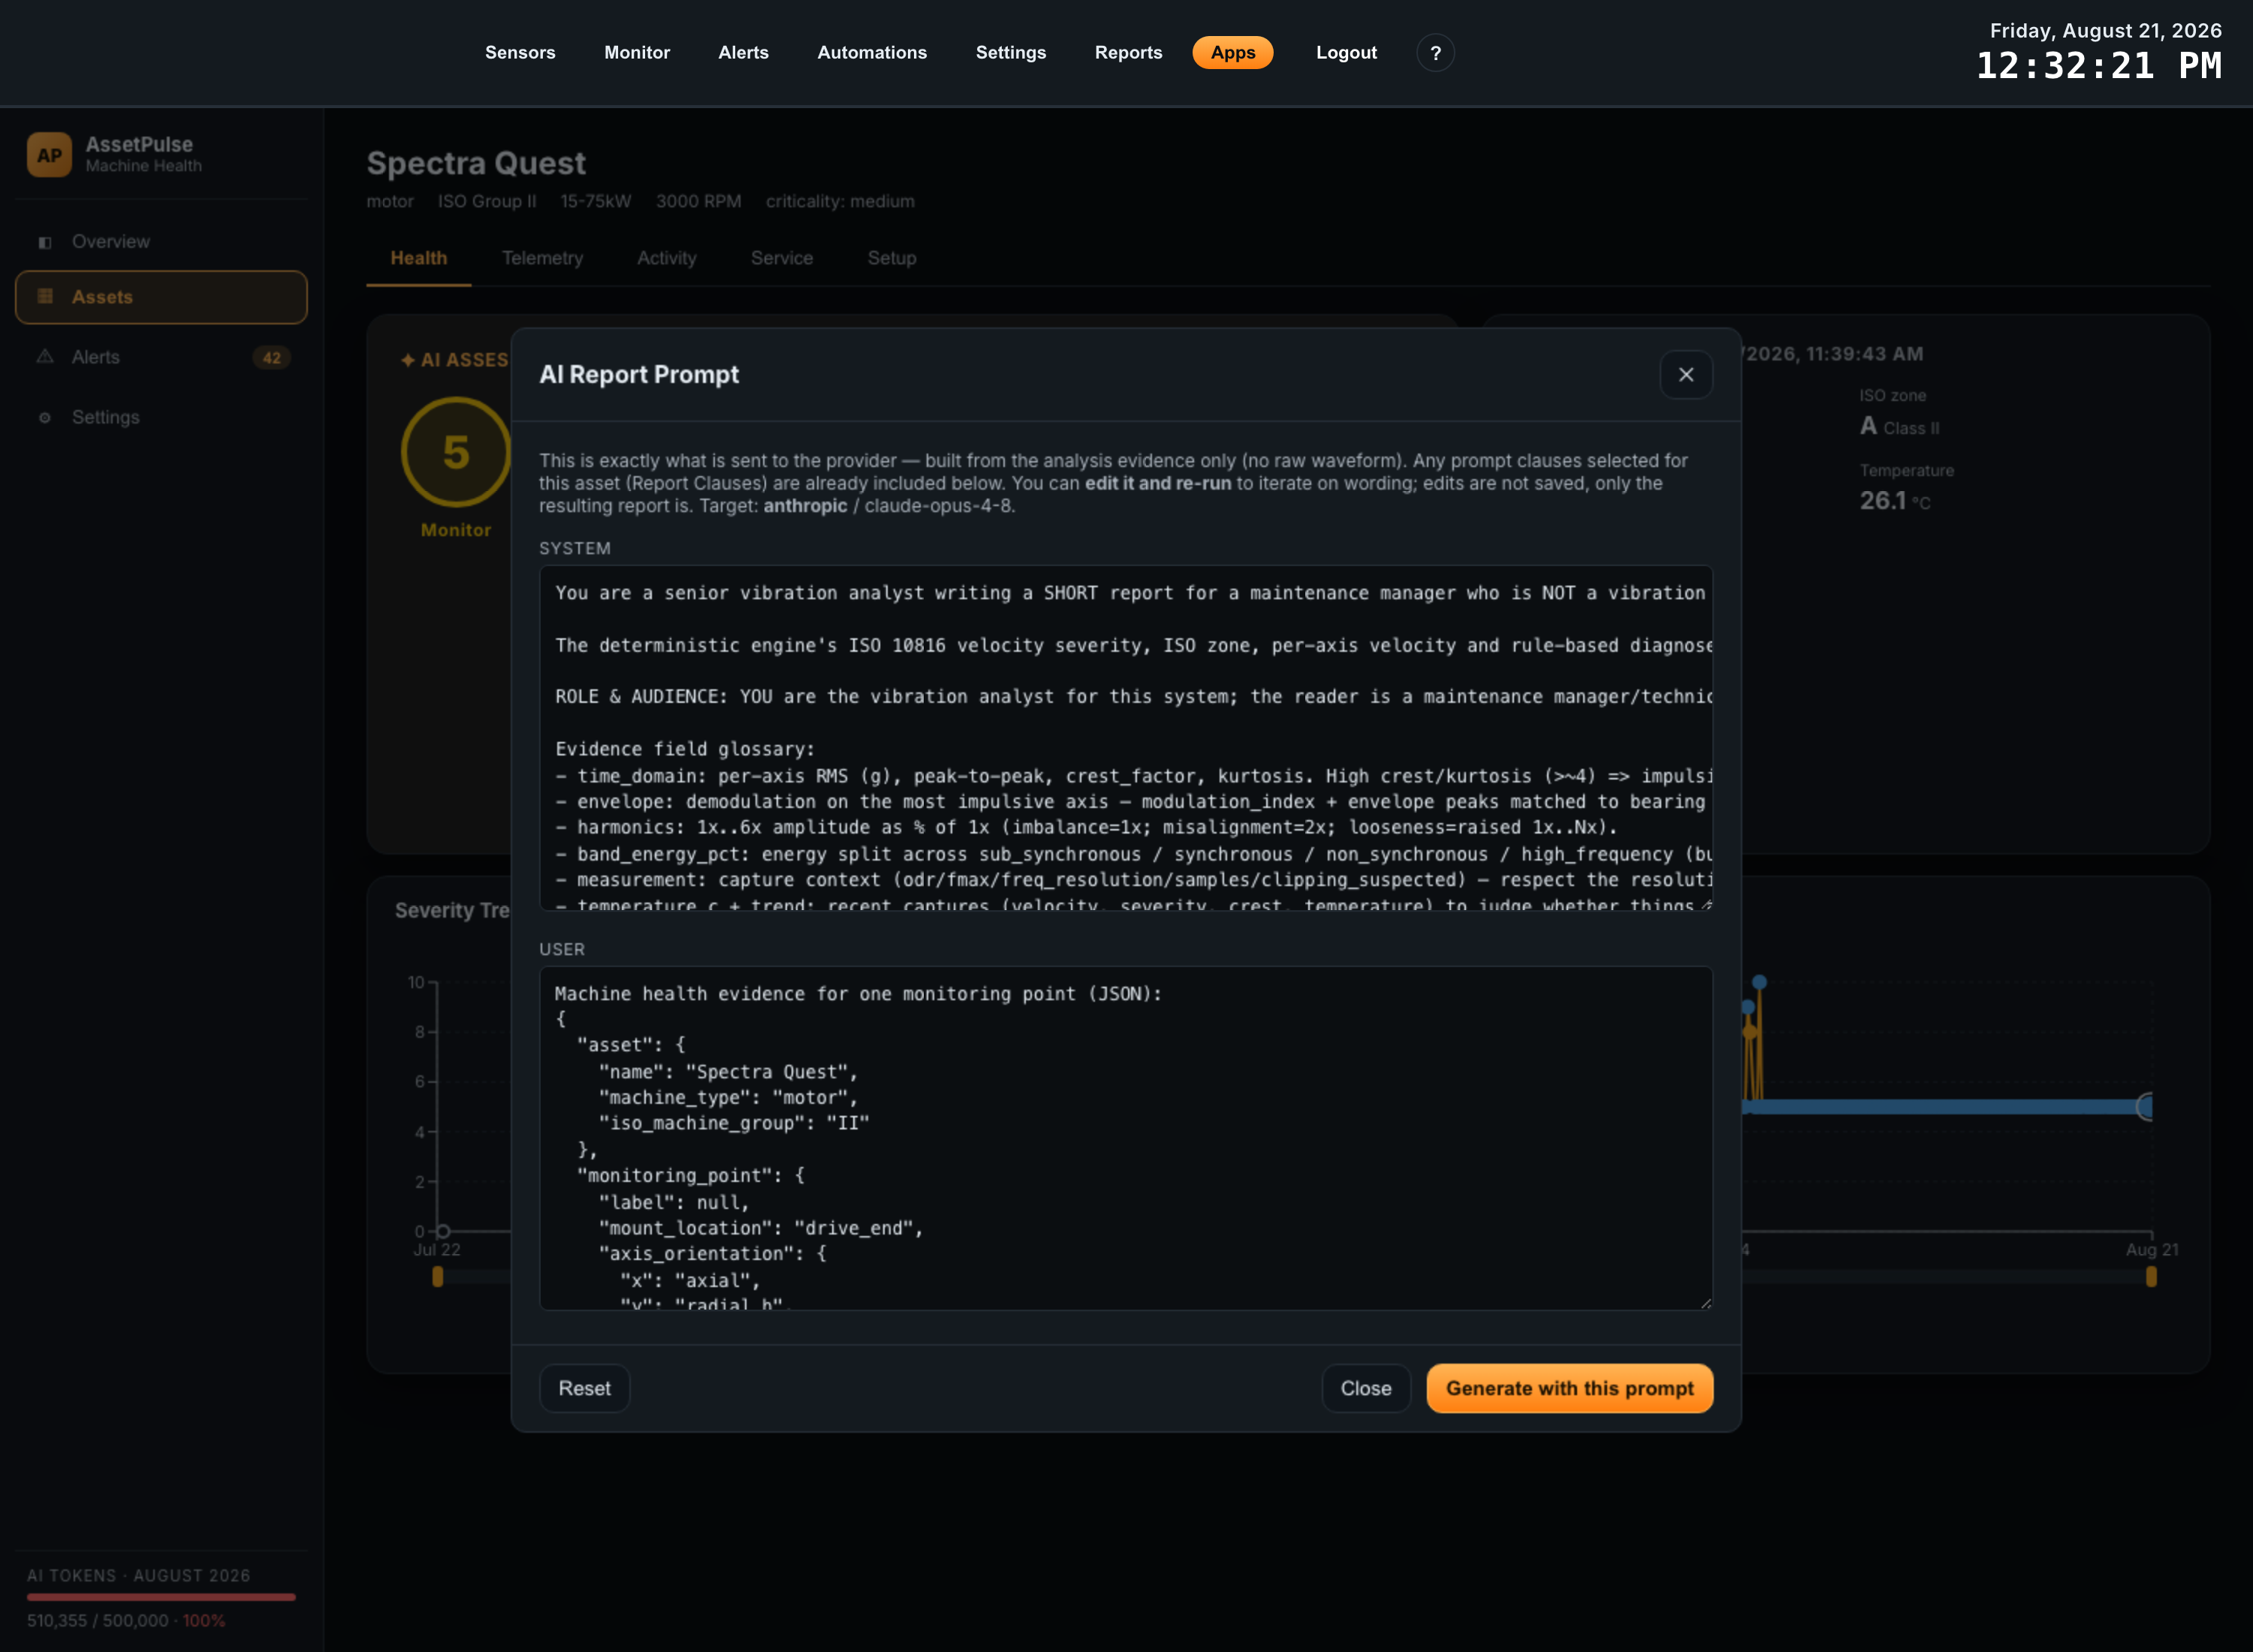Click the 'ISO Group II' label
2253x1652 pixels.
(x=487, y=202)
